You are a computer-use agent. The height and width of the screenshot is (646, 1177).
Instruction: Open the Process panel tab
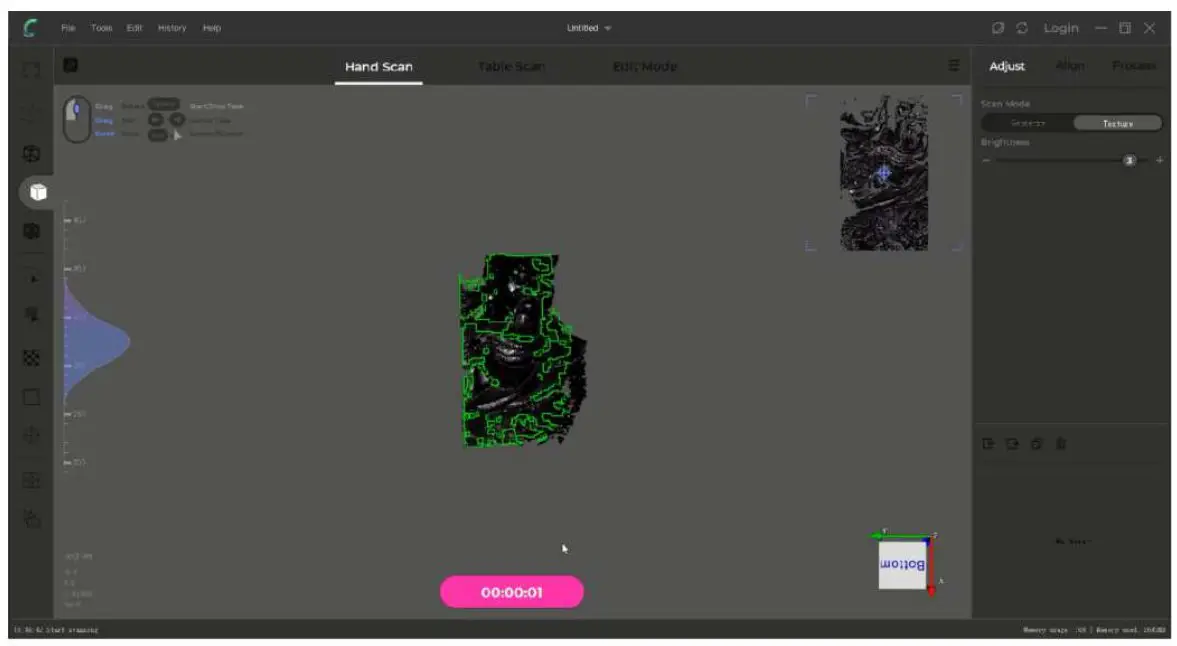[1133, 66]
